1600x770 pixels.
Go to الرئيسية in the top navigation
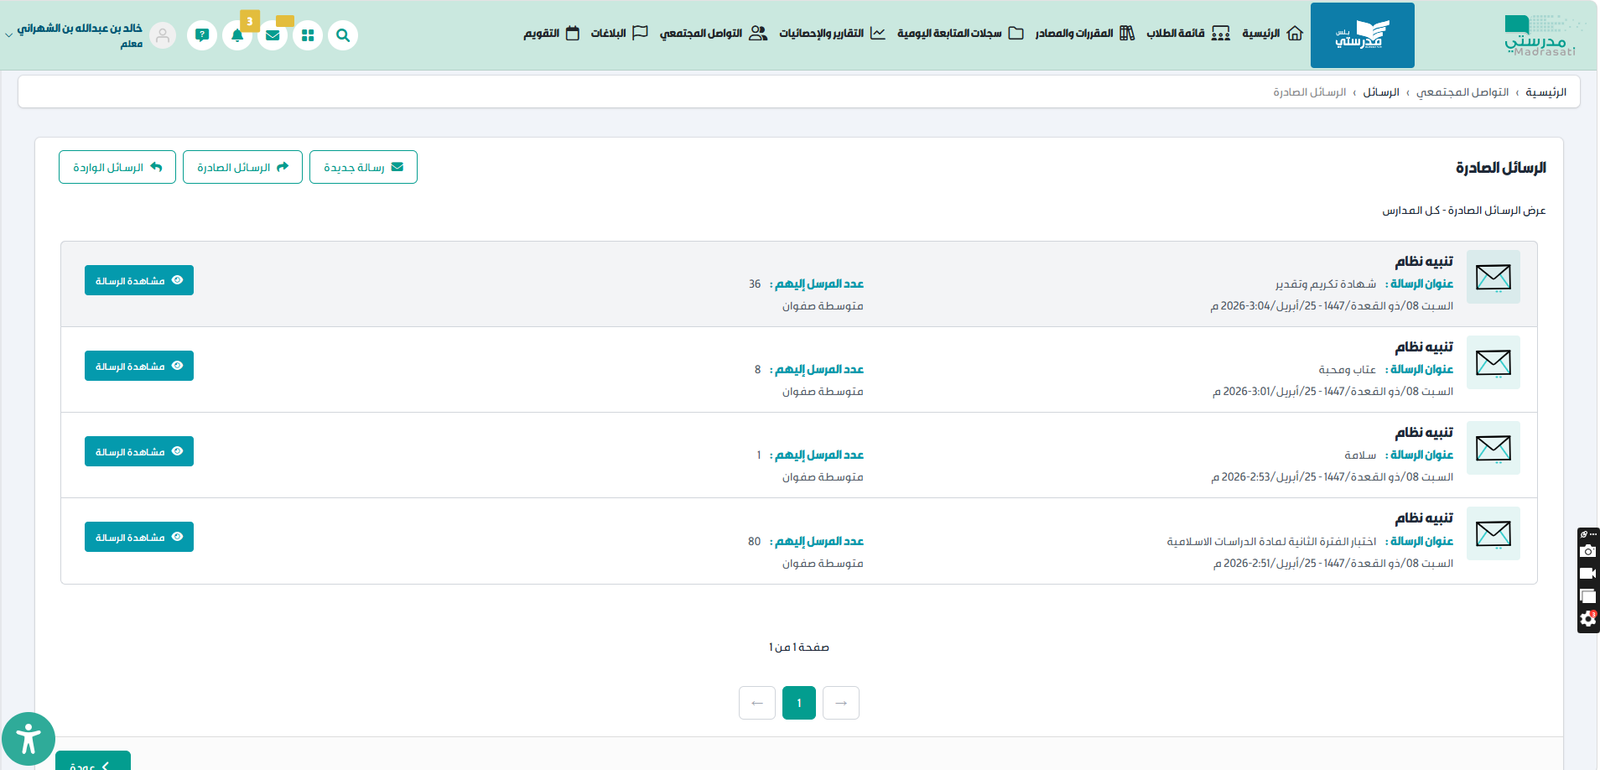(1272, 33)
